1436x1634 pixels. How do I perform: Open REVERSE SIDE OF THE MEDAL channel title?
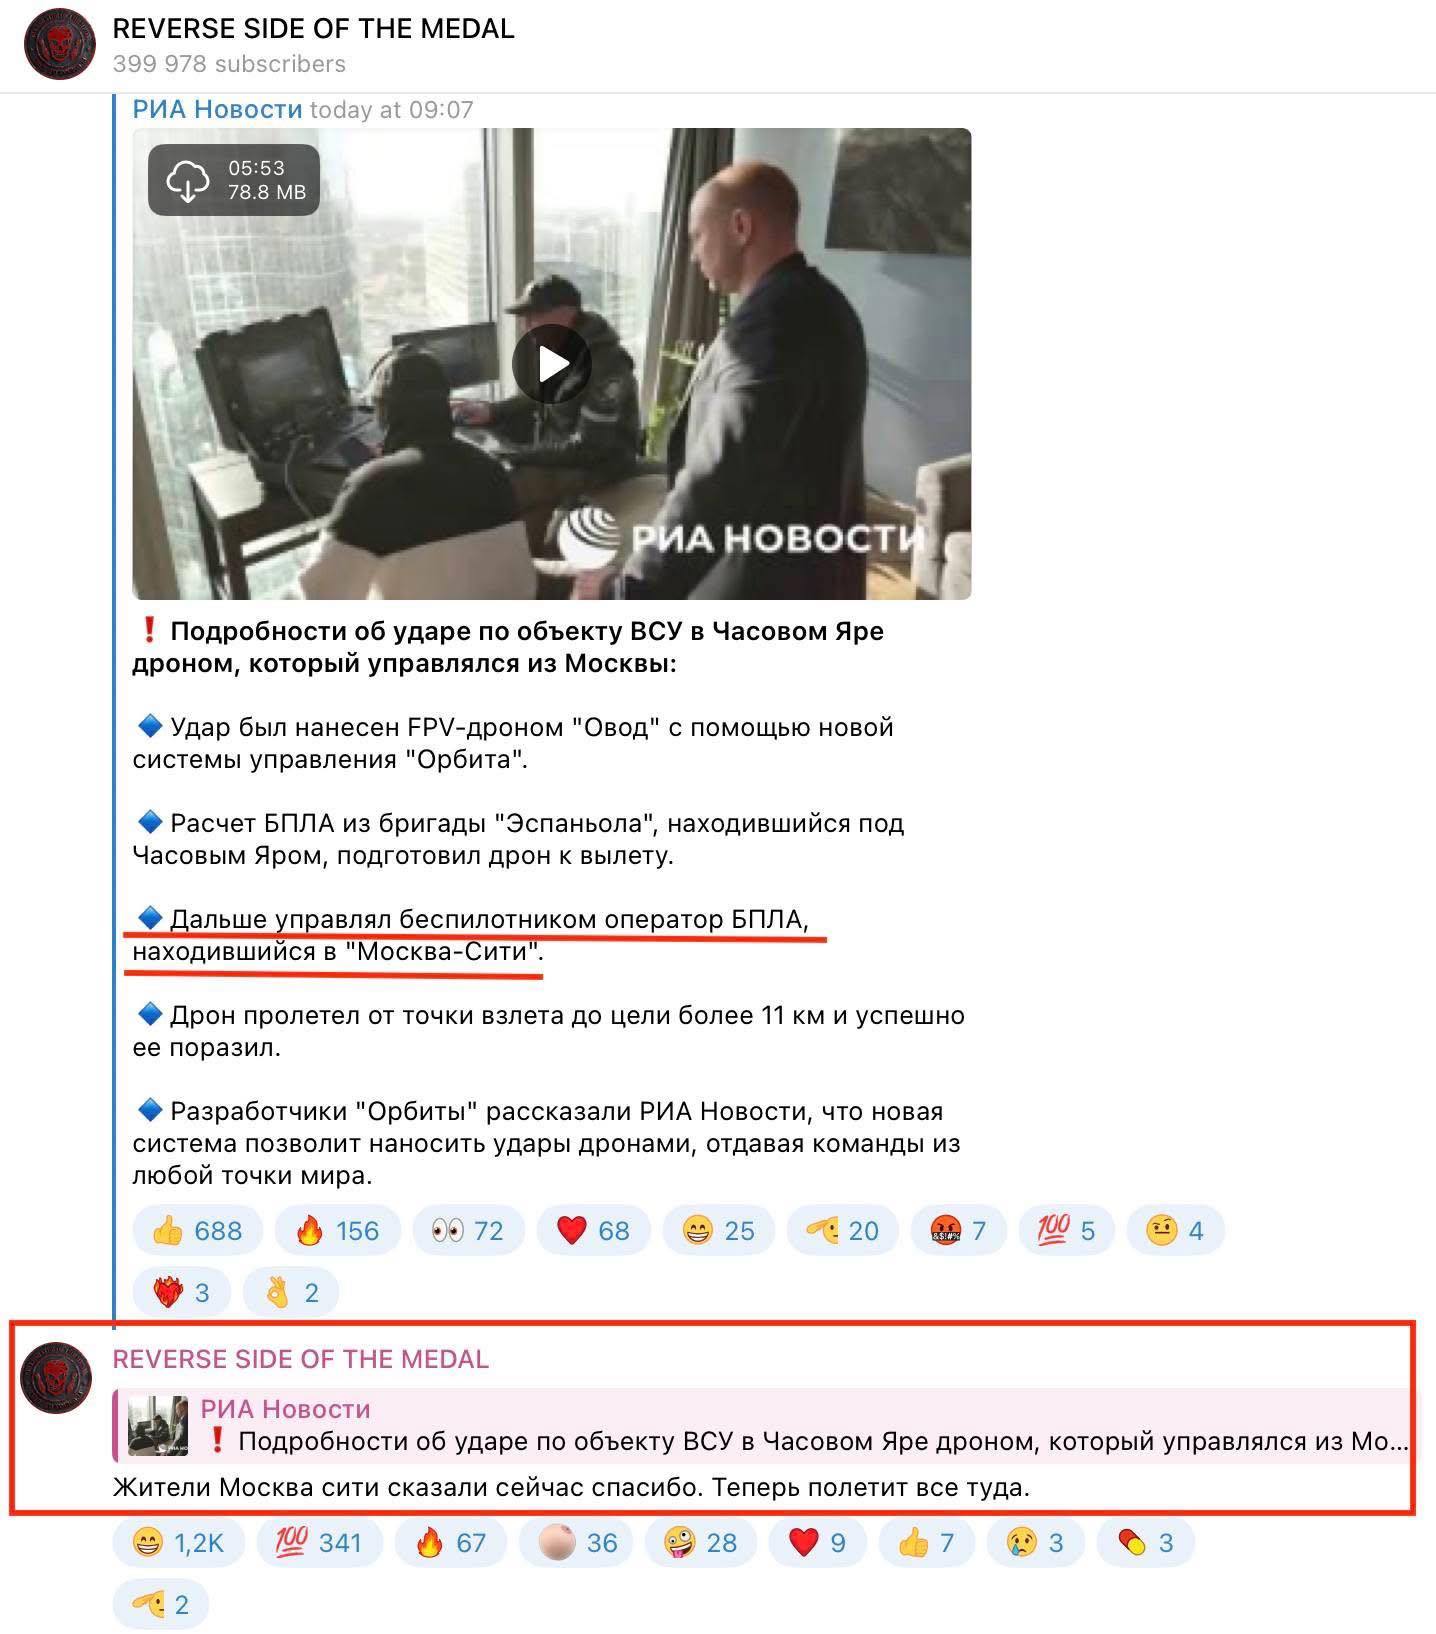(313, 29)
